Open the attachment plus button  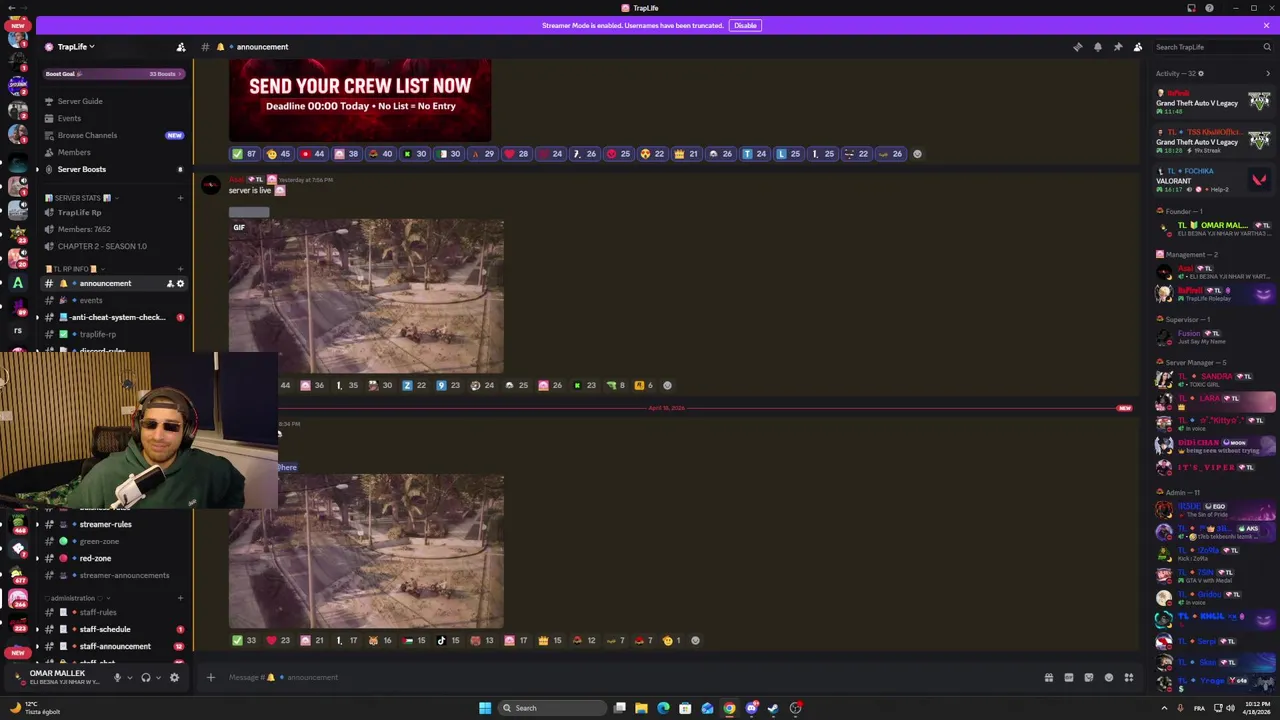coord(210,677)
